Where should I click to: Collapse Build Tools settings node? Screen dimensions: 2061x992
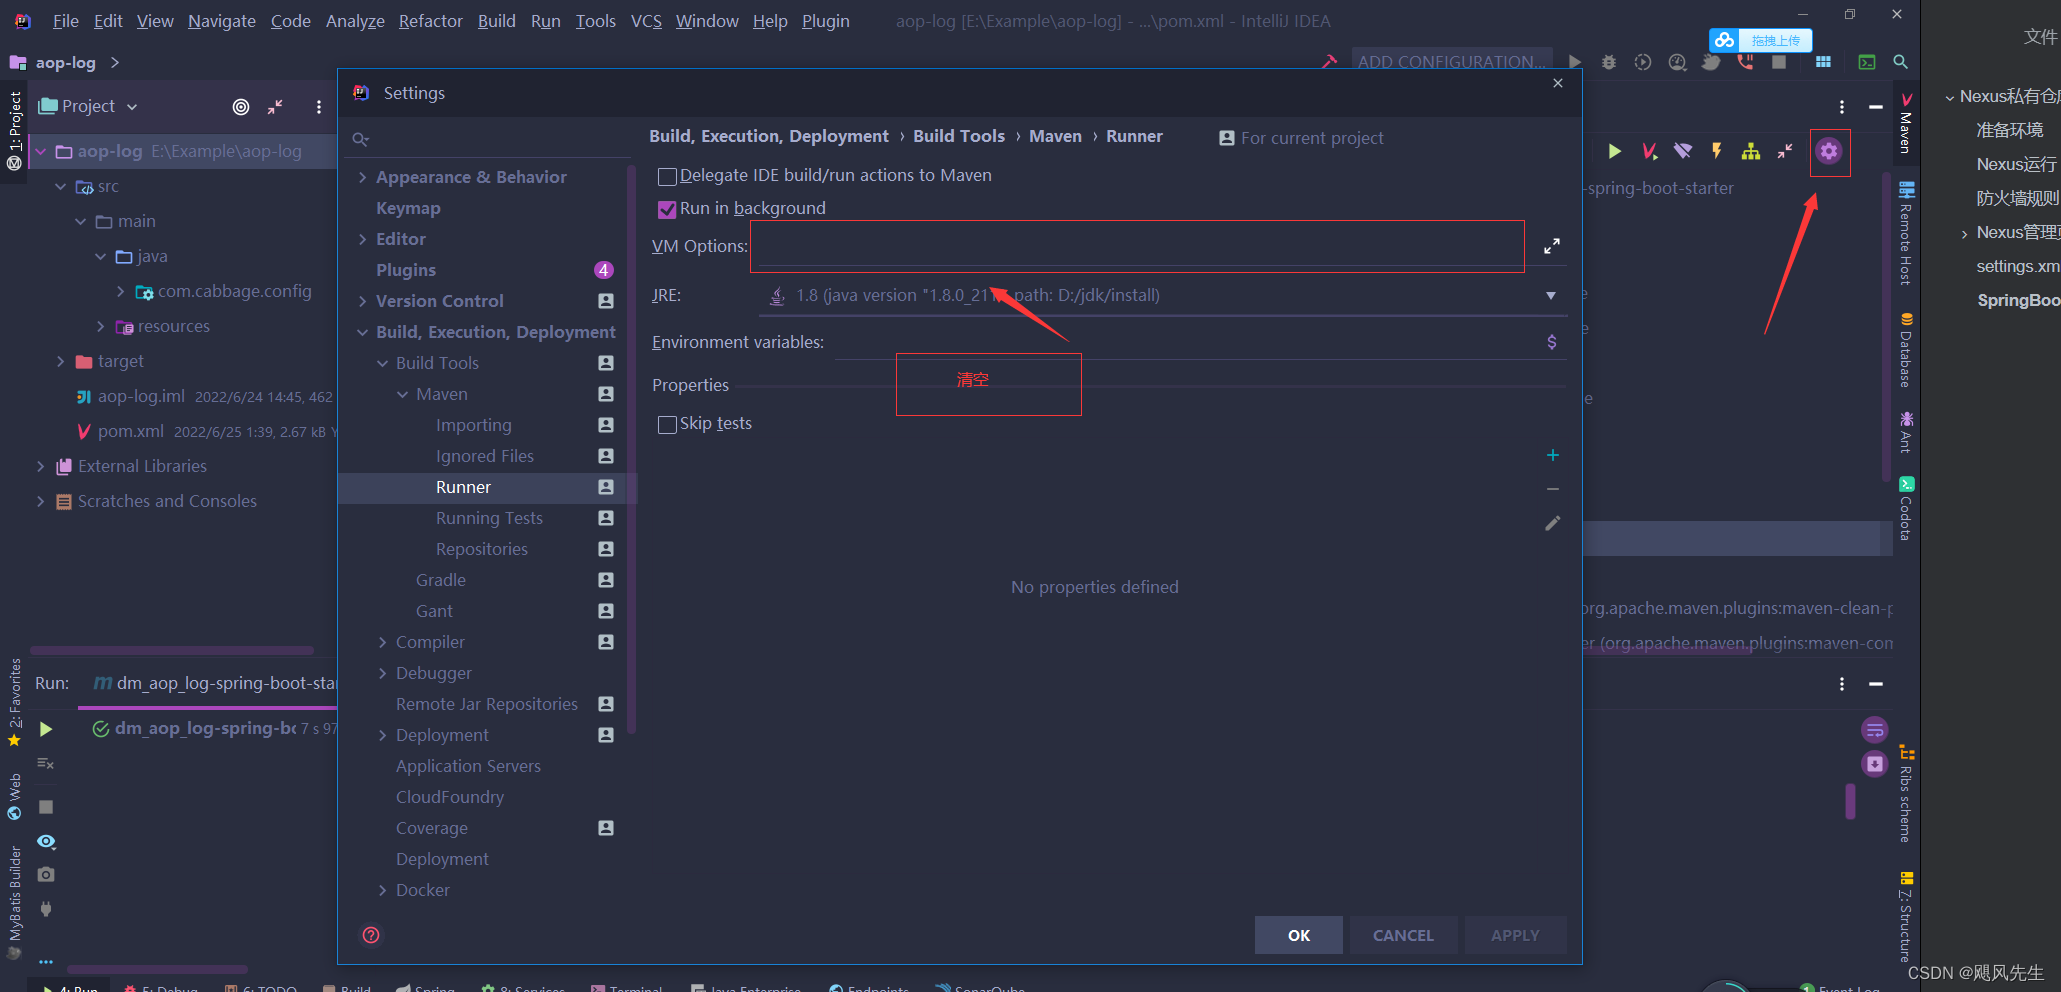(382, 363)
